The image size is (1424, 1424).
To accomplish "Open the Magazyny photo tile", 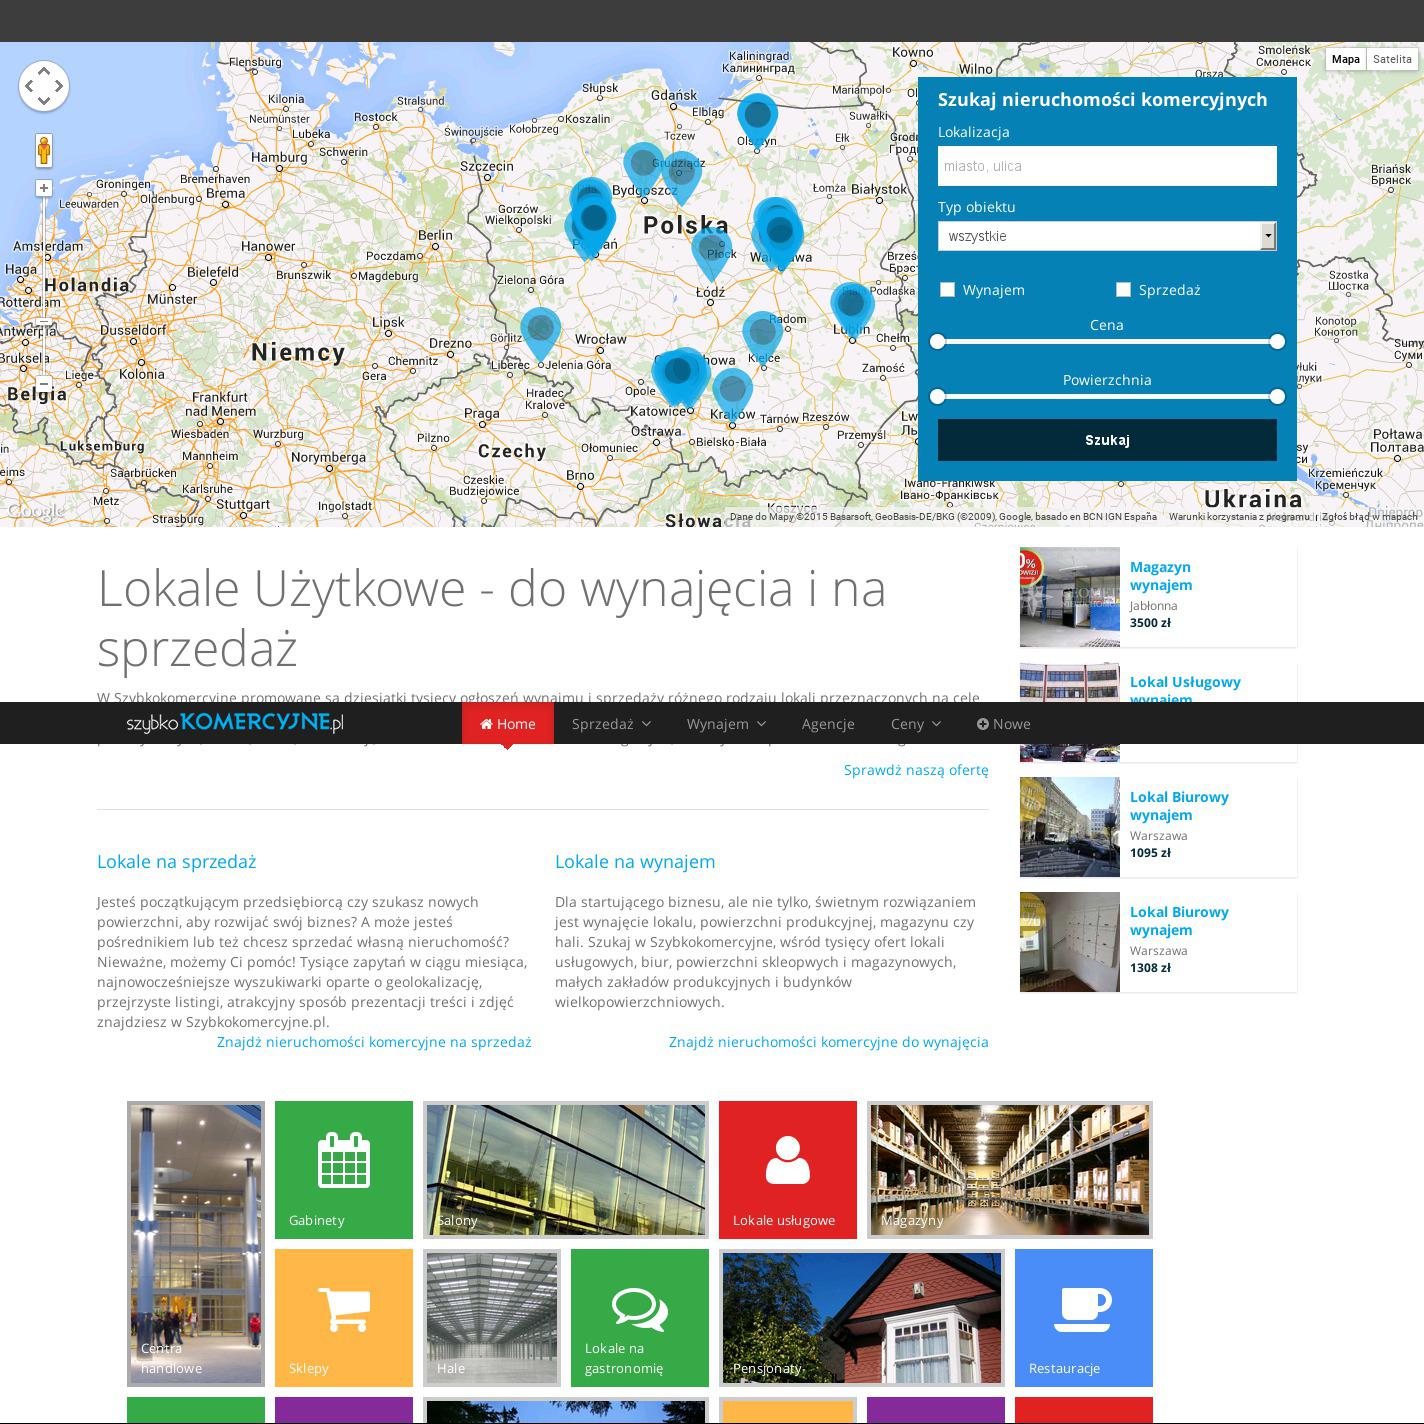I will [1010, 1170].
